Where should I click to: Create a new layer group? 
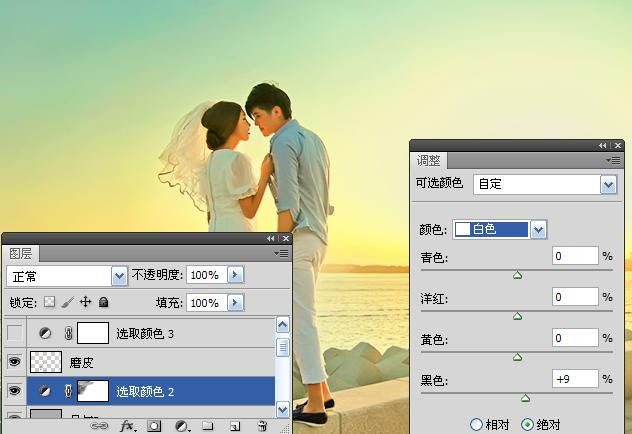coord(208,426)
